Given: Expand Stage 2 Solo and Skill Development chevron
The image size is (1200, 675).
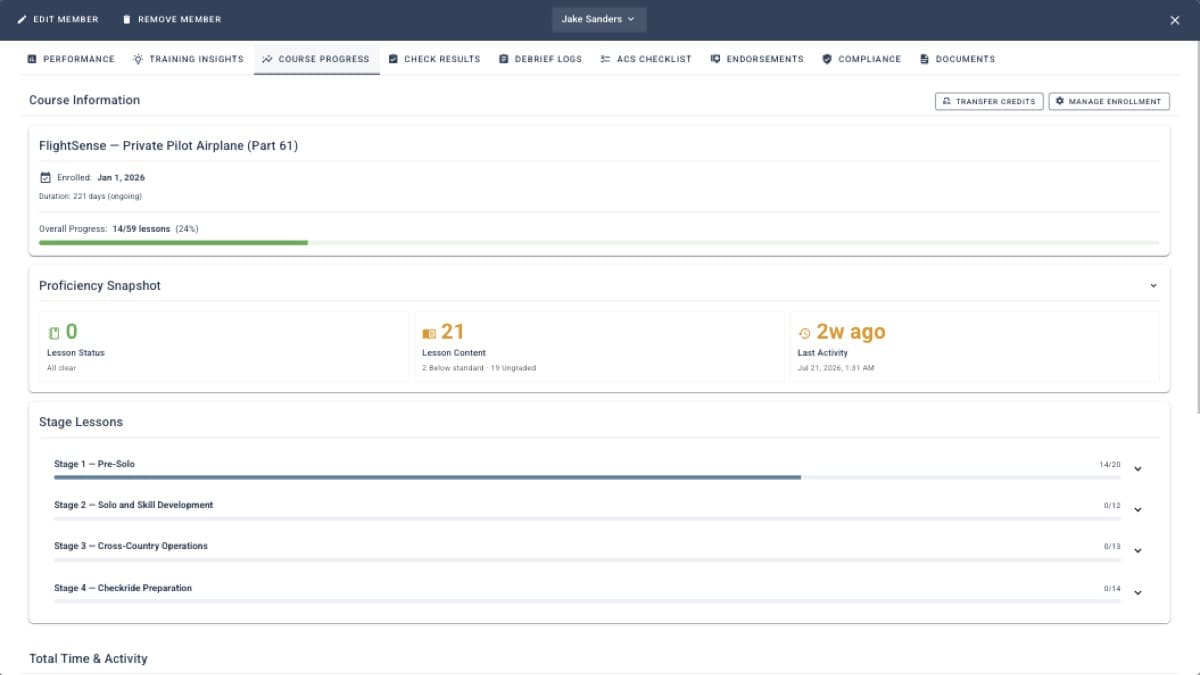Looking at the screenshot, I should [1138, 509].
